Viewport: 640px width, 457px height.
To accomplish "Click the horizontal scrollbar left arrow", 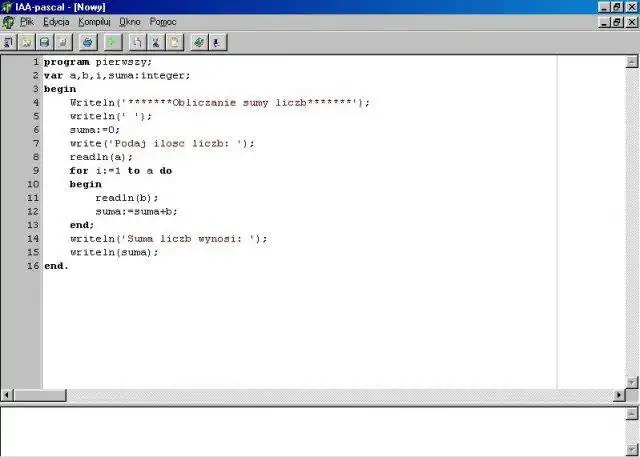I will click(7, 395).
